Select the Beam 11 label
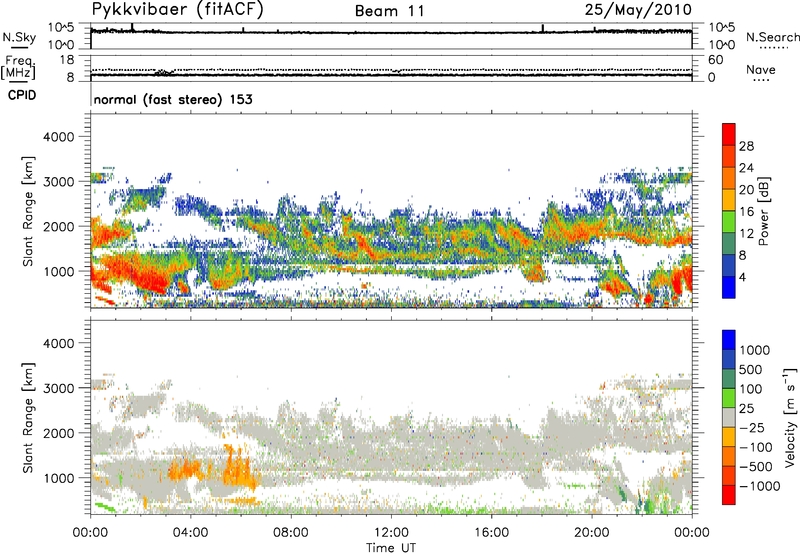Screen dimensions: 800x554 coord(390,11)
